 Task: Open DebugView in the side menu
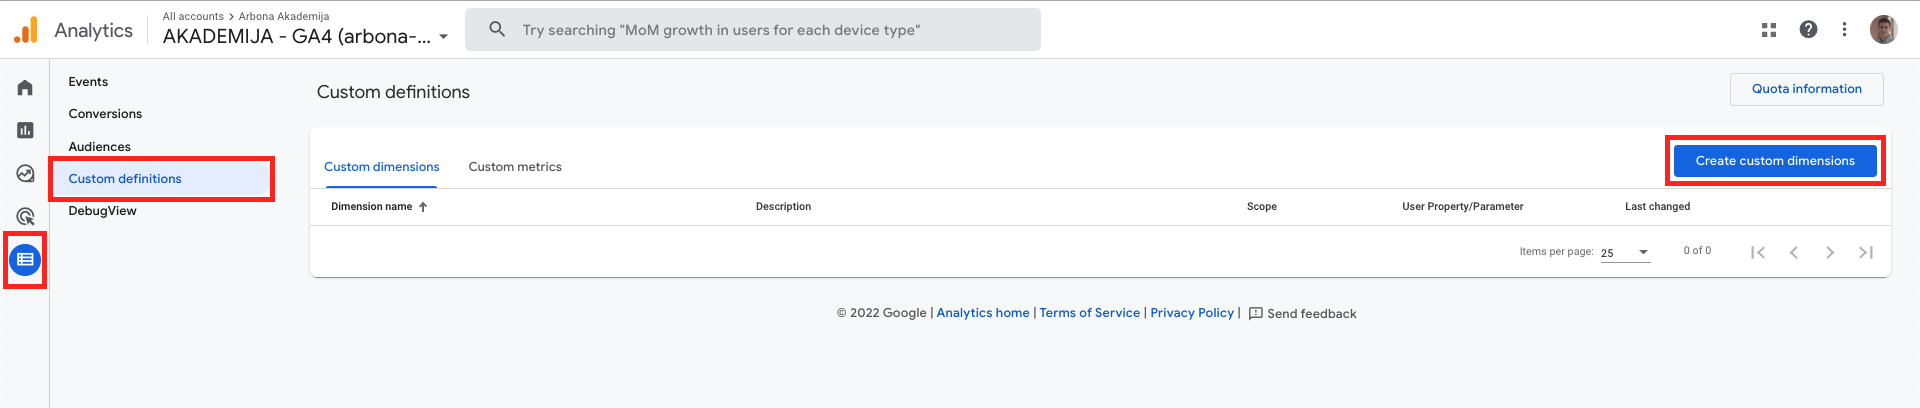click(x=102, y=211)
